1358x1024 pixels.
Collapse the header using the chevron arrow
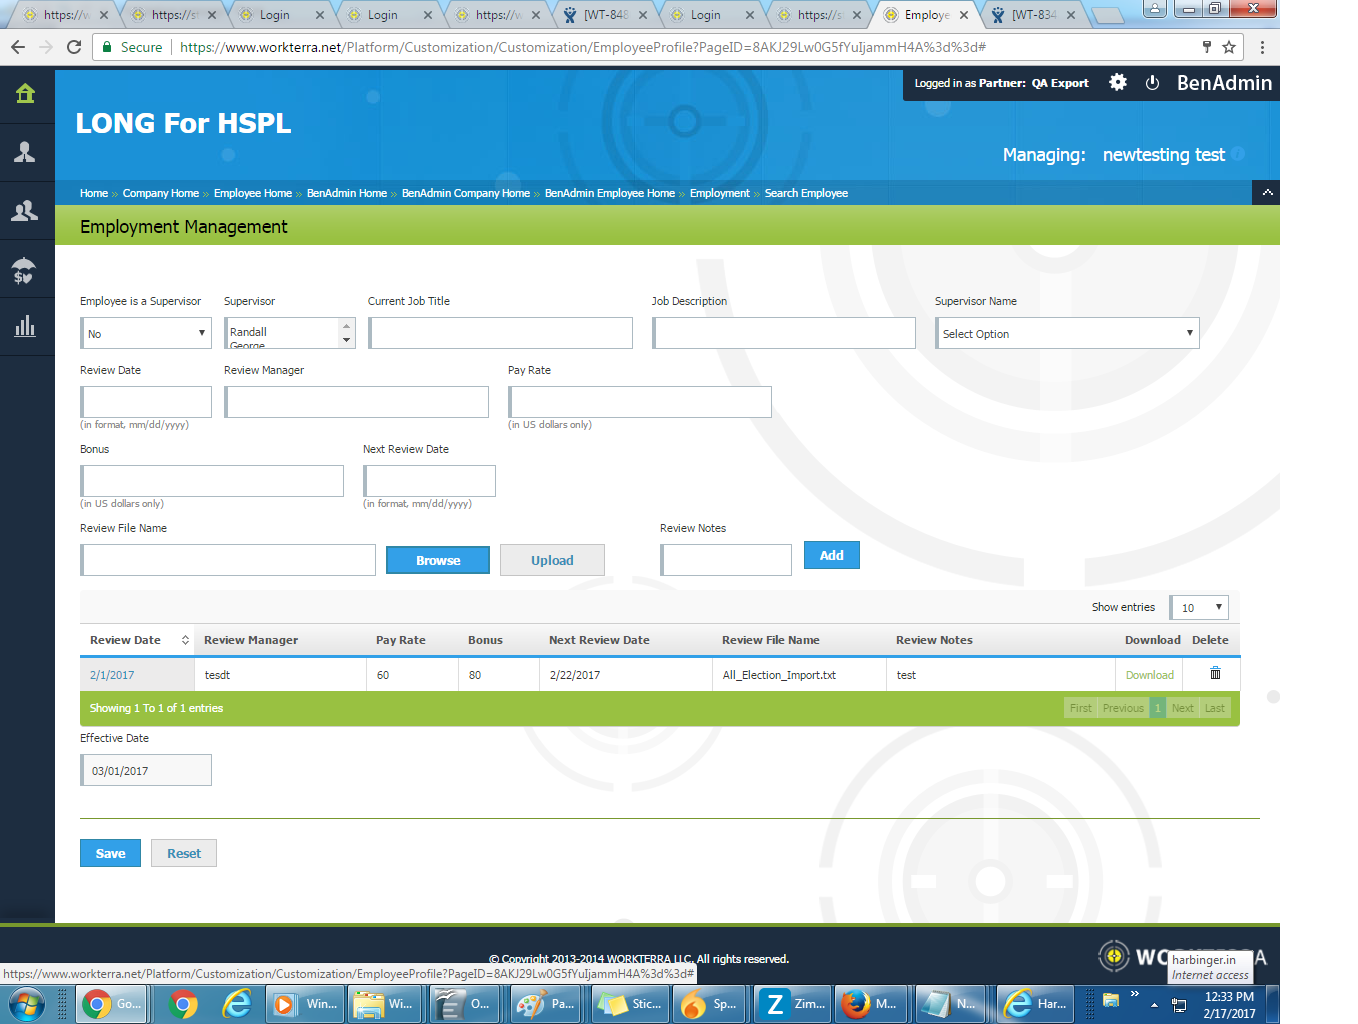point(1267,193)
